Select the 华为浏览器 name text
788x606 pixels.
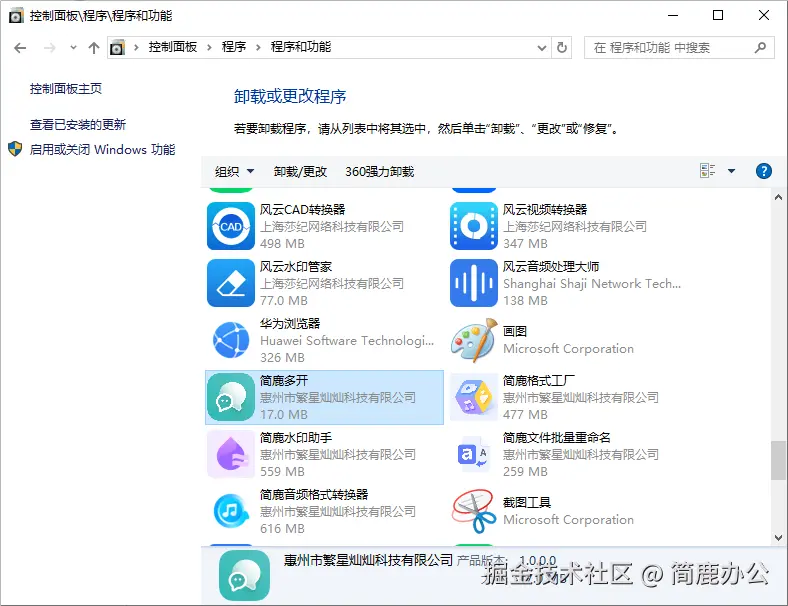(x=290, y=323)
